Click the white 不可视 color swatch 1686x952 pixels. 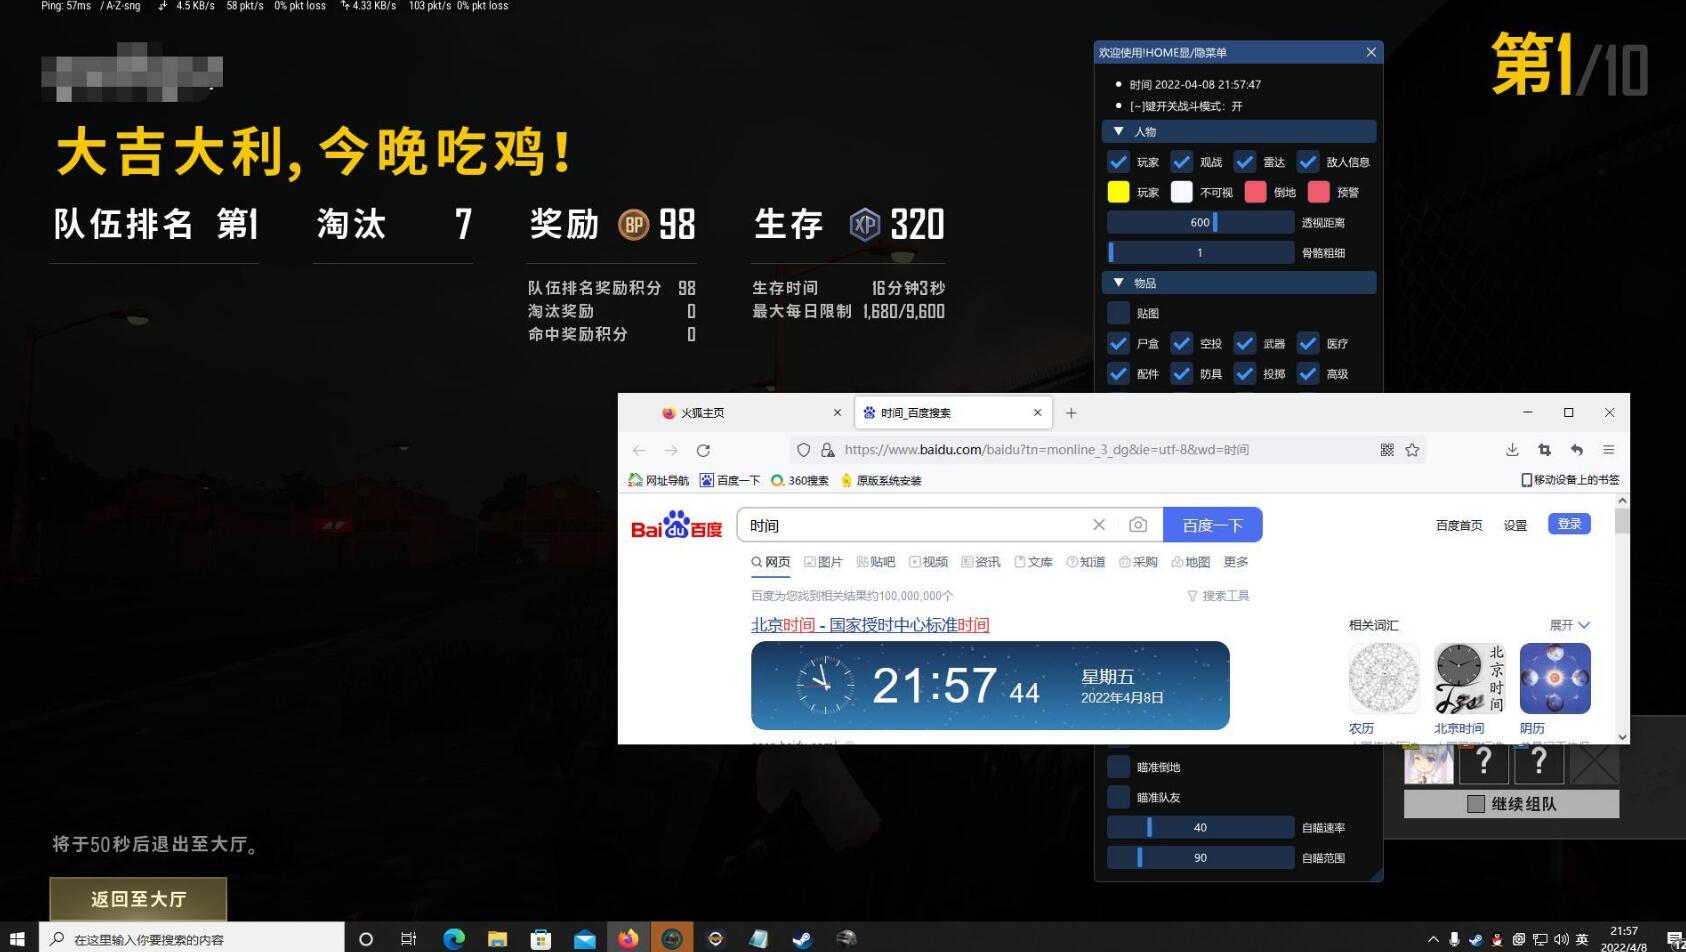[1182, 192]
